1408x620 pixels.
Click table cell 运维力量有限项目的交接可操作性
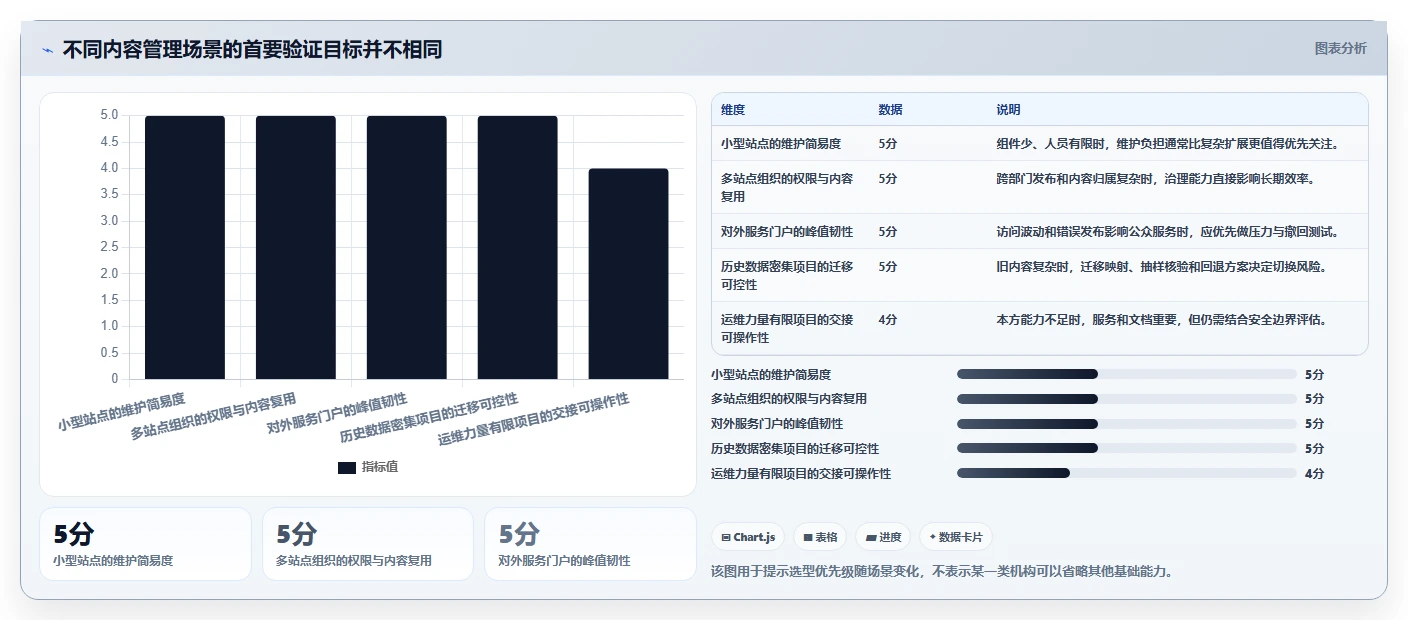[x=788, y=328]
